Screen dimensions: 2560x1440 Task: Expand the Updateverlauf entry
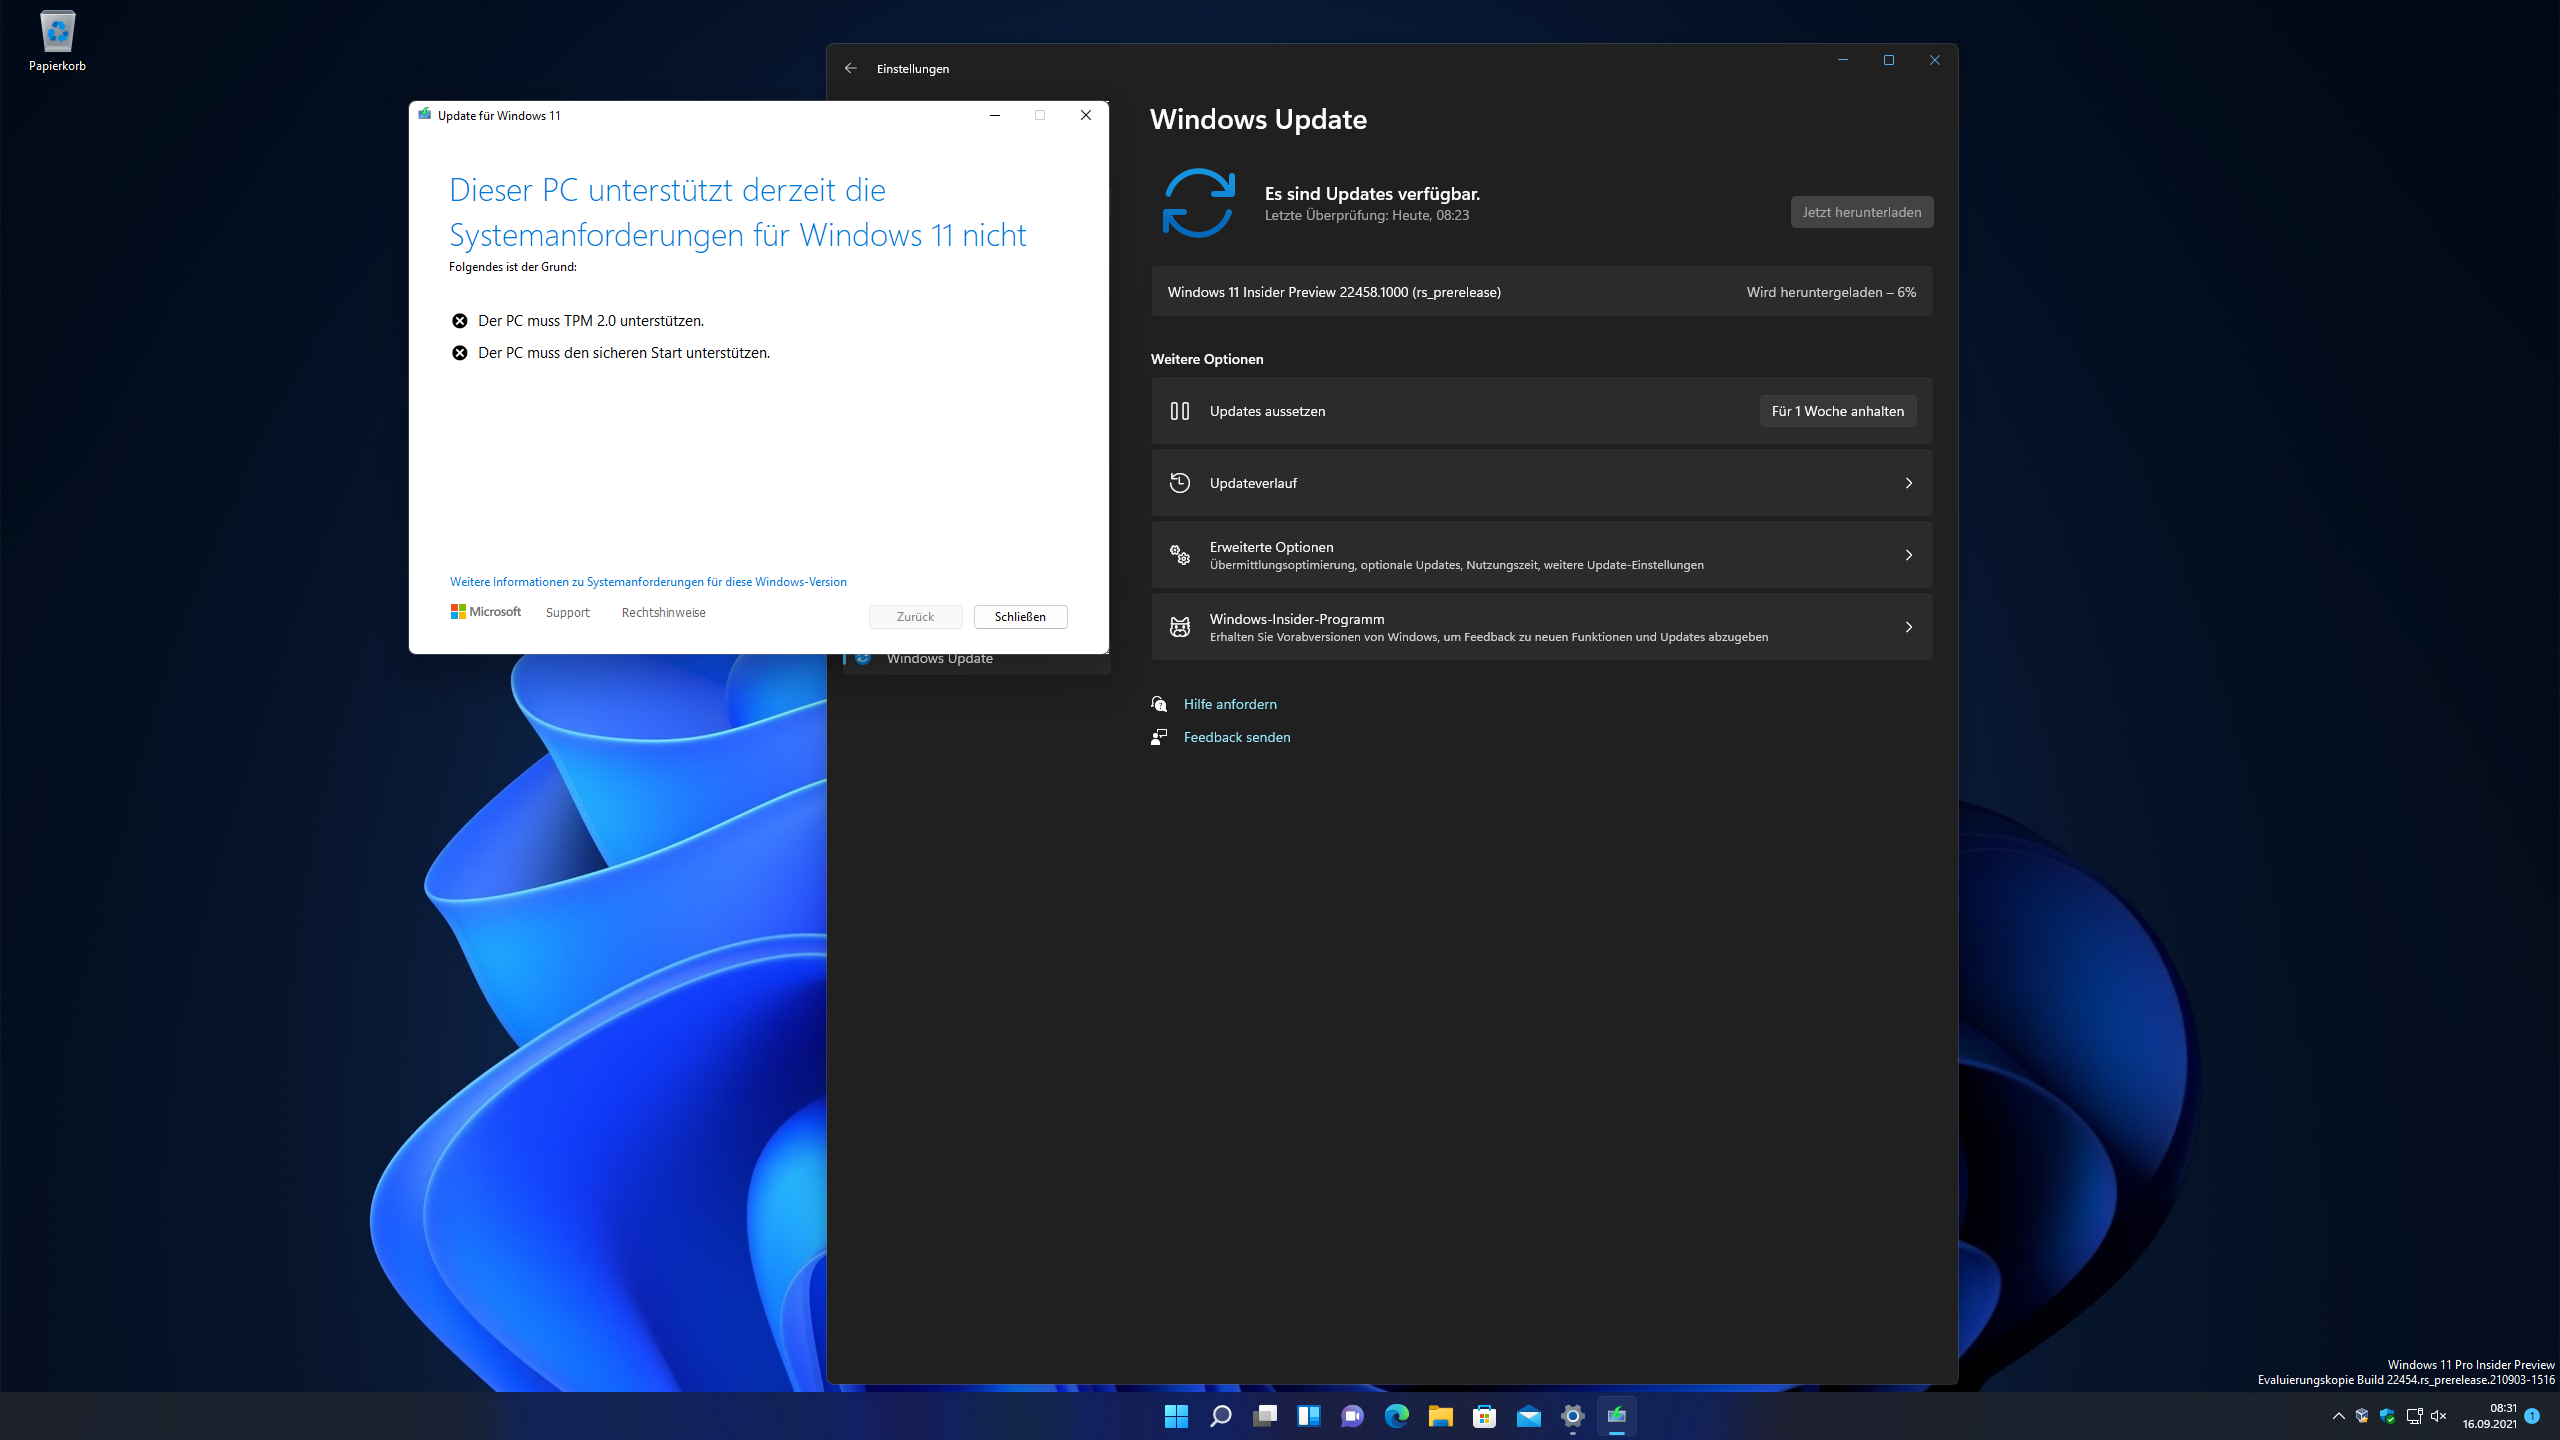click(1541, 483)
